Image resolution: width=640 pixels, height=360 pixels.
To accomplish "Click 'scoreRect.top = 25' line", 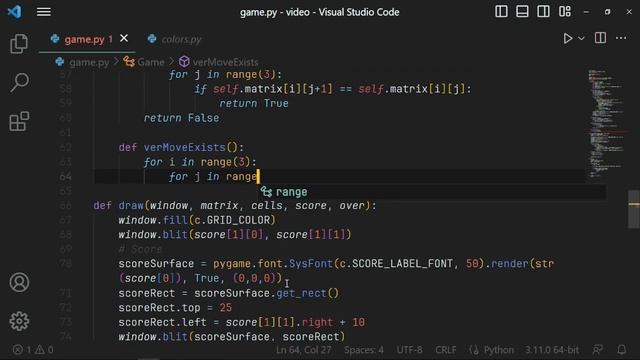I will pyautogui.click(x=175, y=308).
